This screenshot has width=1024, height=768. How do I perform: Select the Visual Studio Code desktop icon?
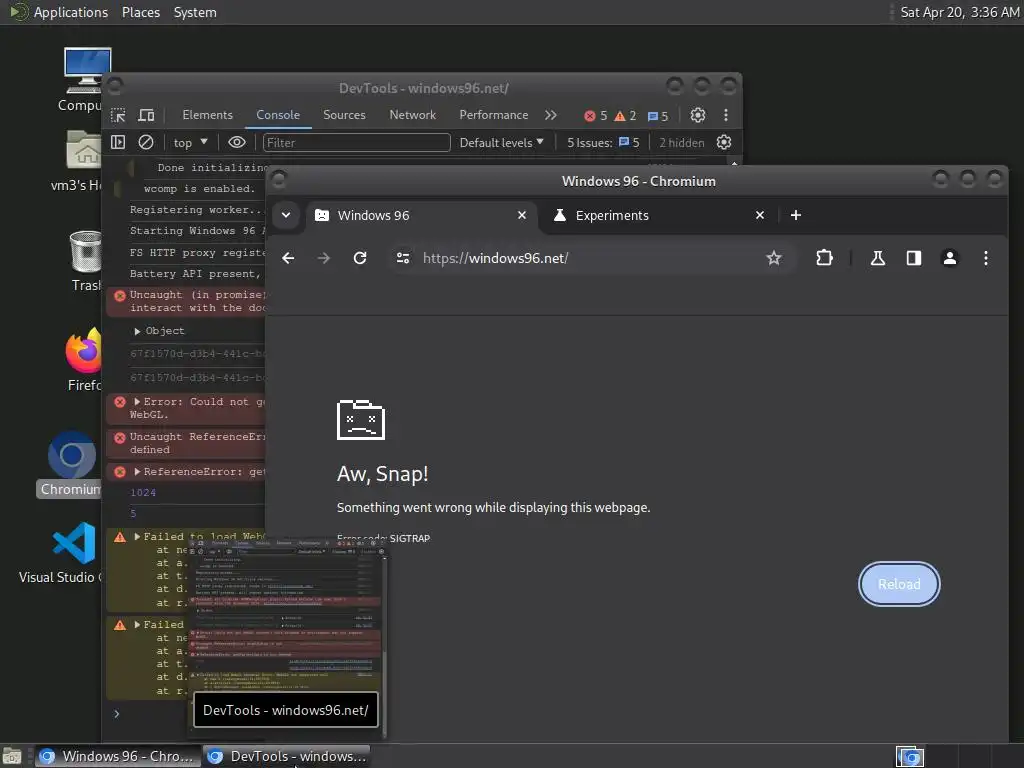point(60,552)
